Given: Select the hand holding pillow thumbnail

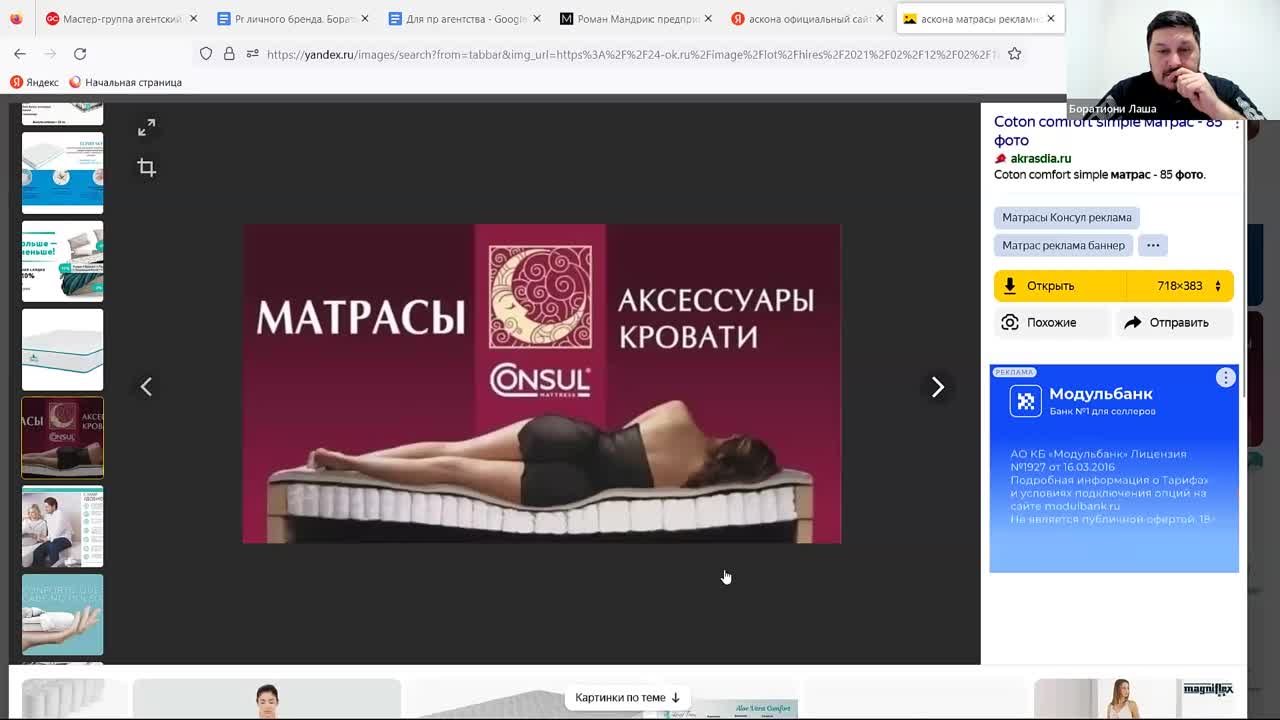Looking at the screenshot, I should tap(62, 614).
